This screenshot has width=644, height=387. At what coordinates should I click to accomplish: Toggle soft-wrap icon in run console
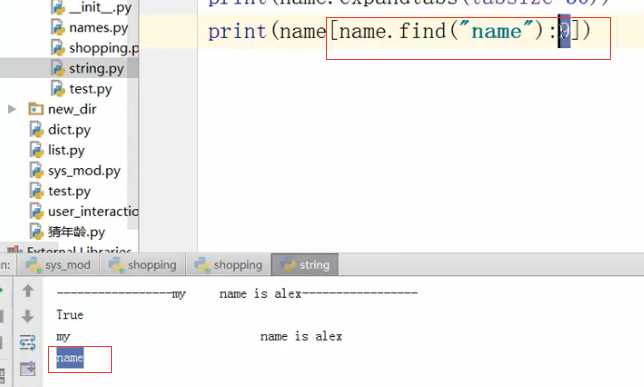click(x=28, y=343)
